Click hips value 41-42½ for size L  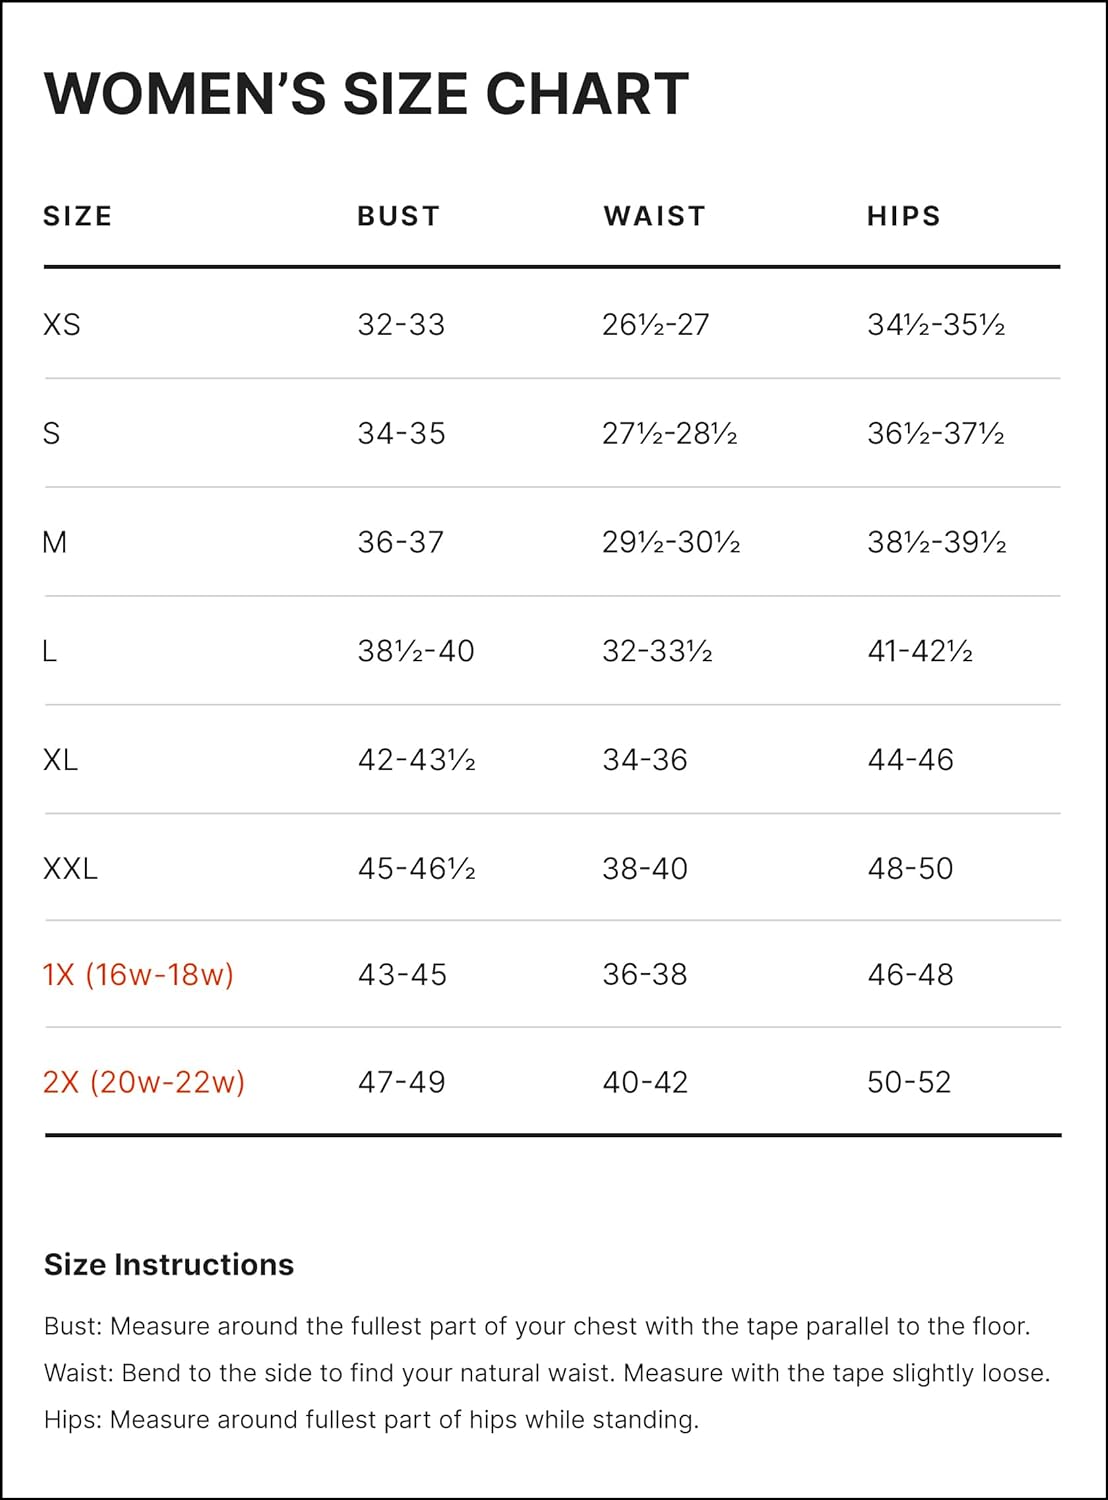(920, 652)
